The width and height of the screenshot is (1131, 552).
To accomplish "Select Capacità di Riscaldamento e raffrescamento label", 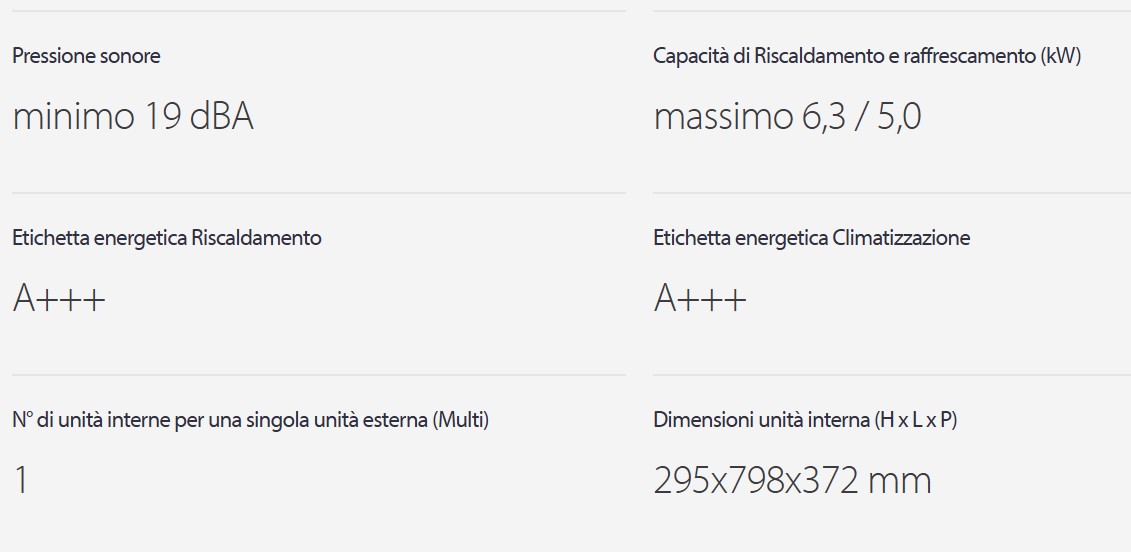I will (x=867, y=56).
